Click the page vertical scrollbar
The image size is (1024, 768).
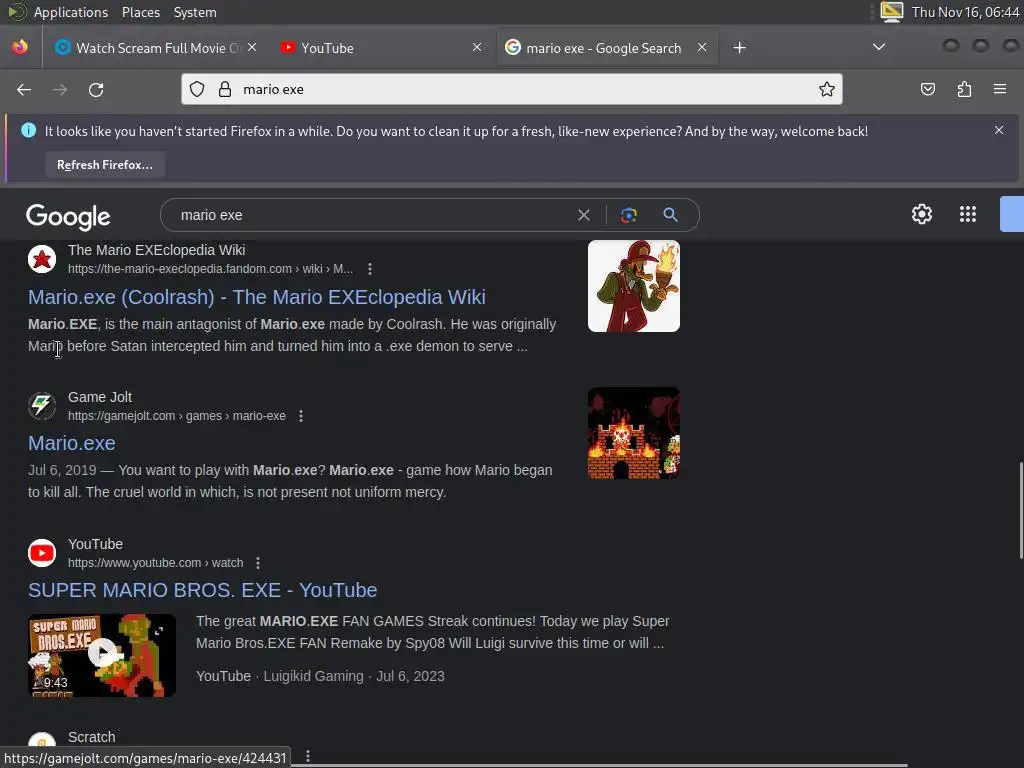tap(1020, 509)
